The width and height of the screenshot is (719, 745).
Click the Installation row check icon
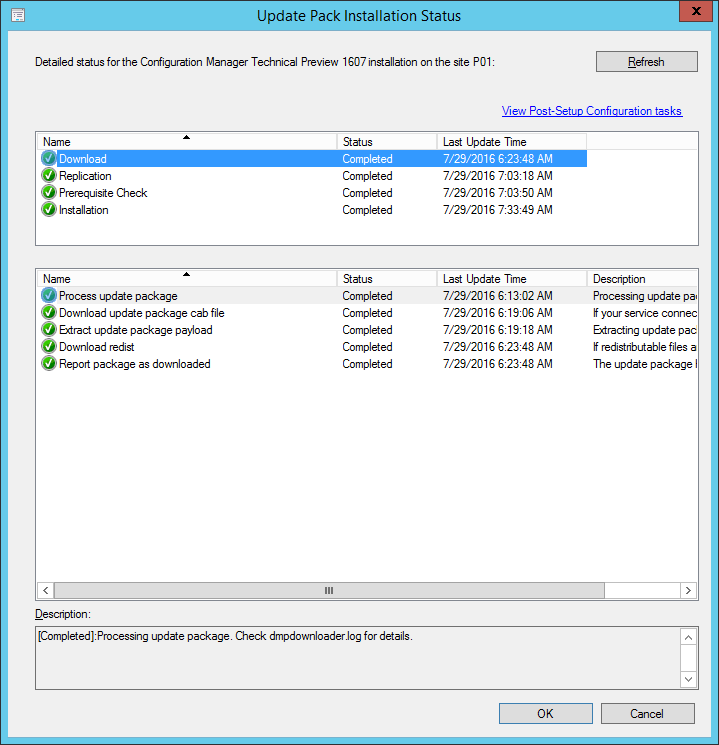coord(48,210)
